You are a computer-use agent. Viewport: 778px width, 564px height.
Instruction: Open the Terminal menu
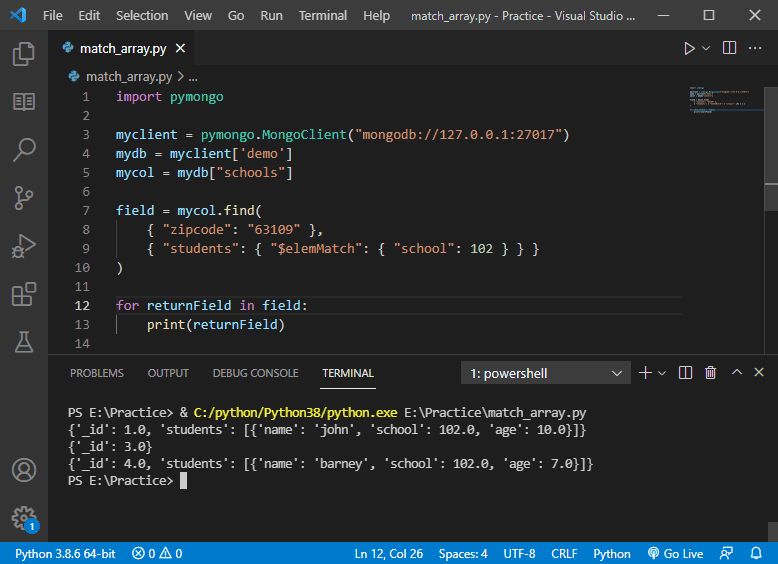[323, 15]
